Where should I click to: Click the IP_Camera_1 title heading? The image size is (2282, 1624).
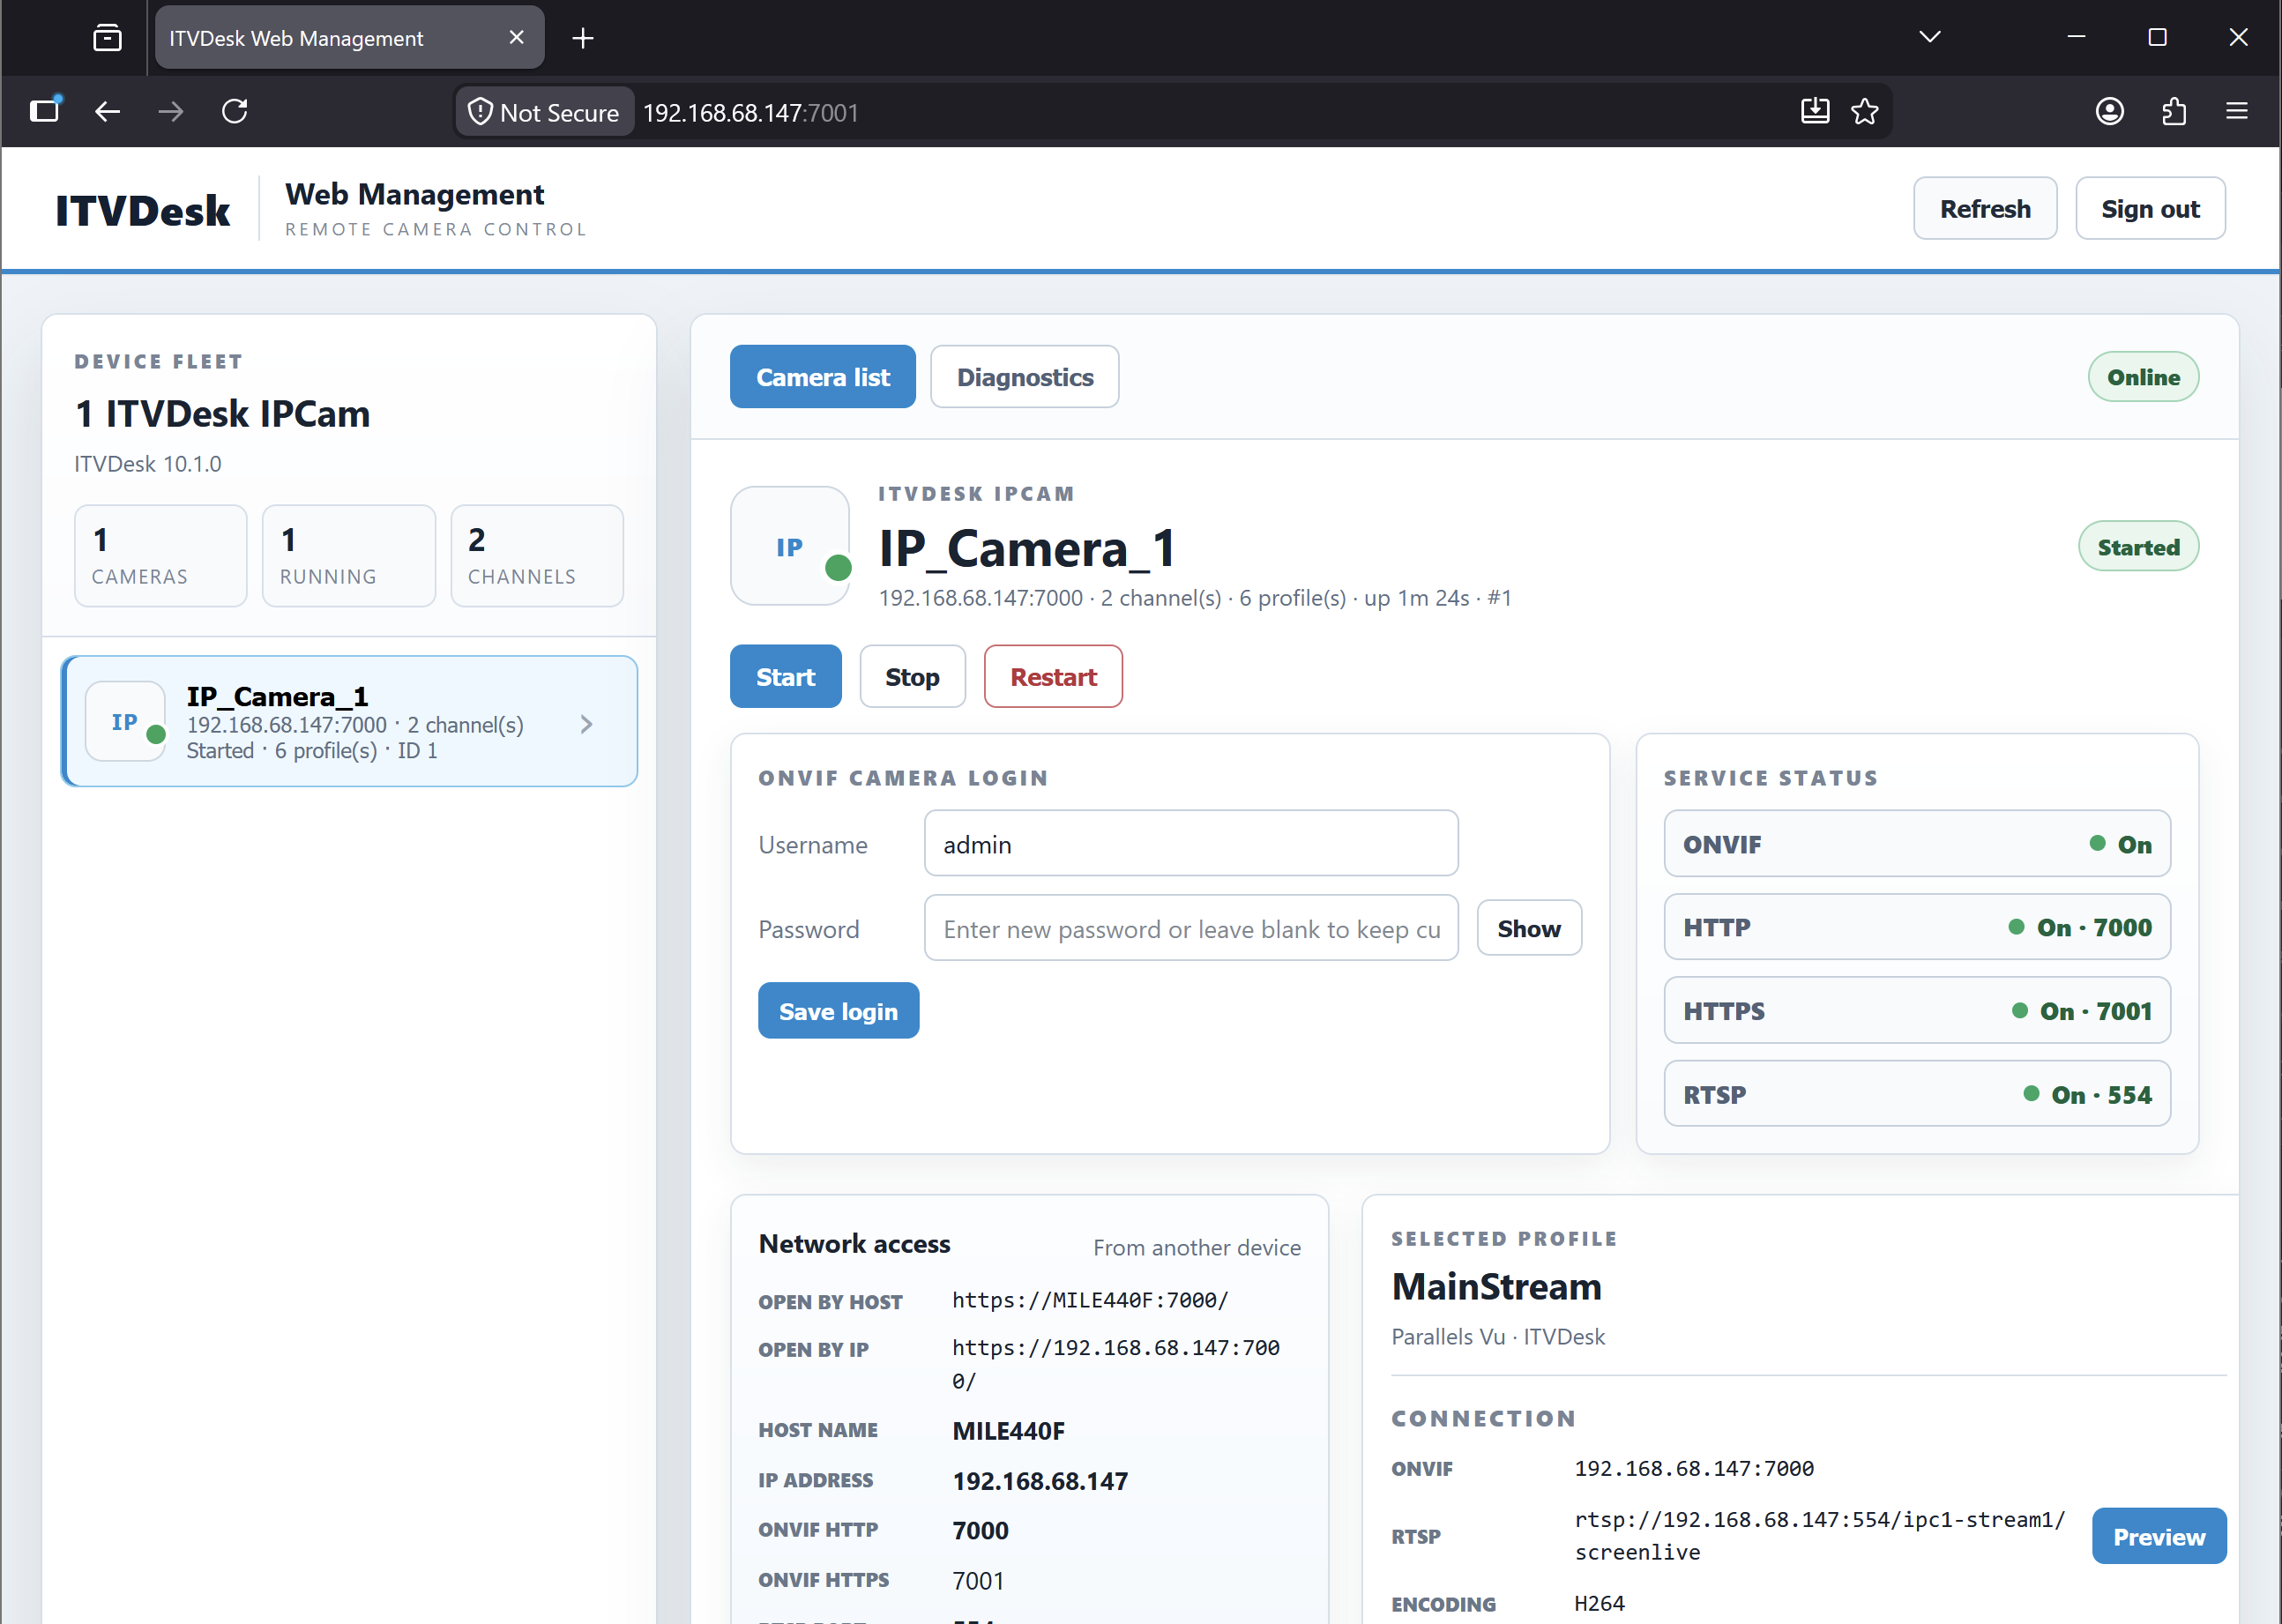[x=1027, y=549]
